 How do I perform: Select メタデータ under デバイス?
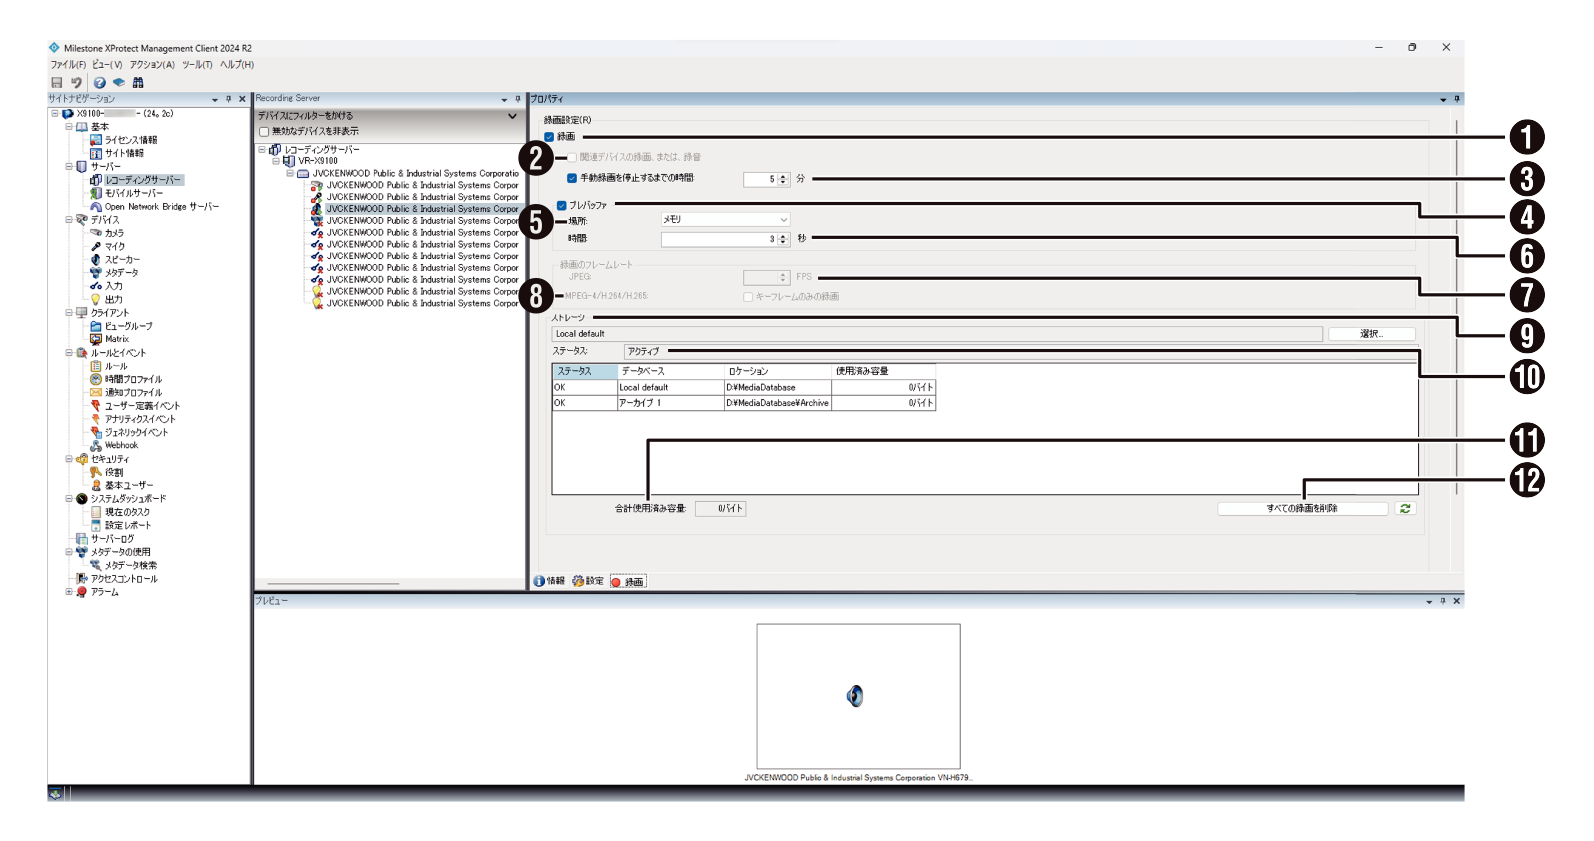121,272
